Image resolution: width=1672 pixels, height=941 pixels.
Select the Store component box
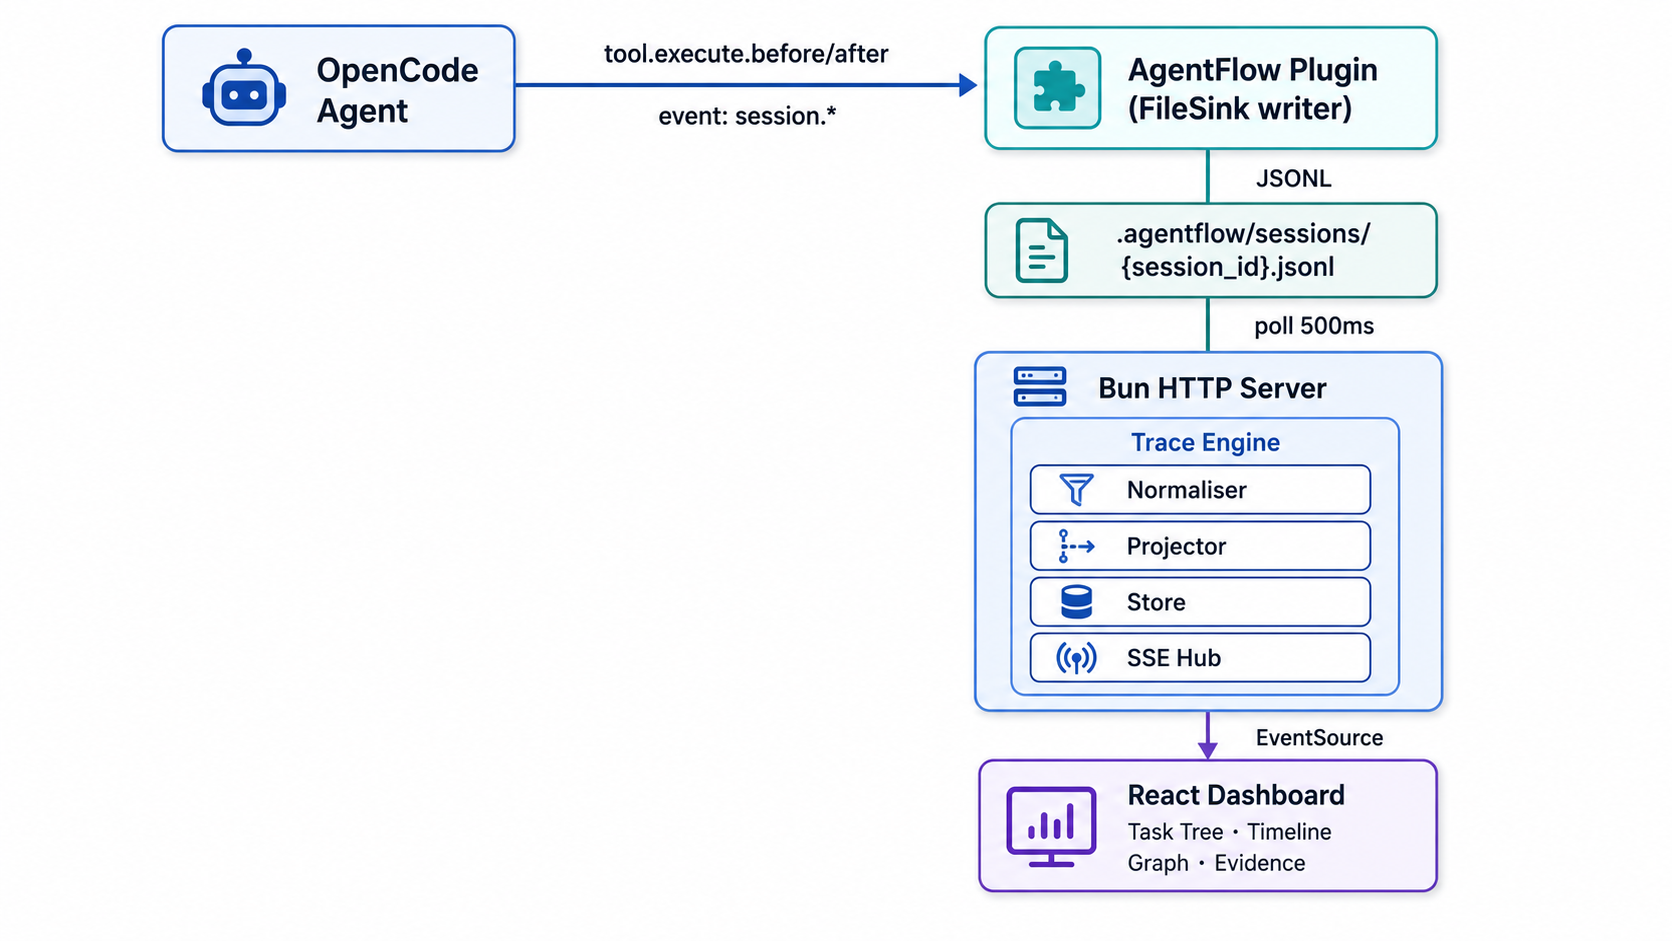1200,602
